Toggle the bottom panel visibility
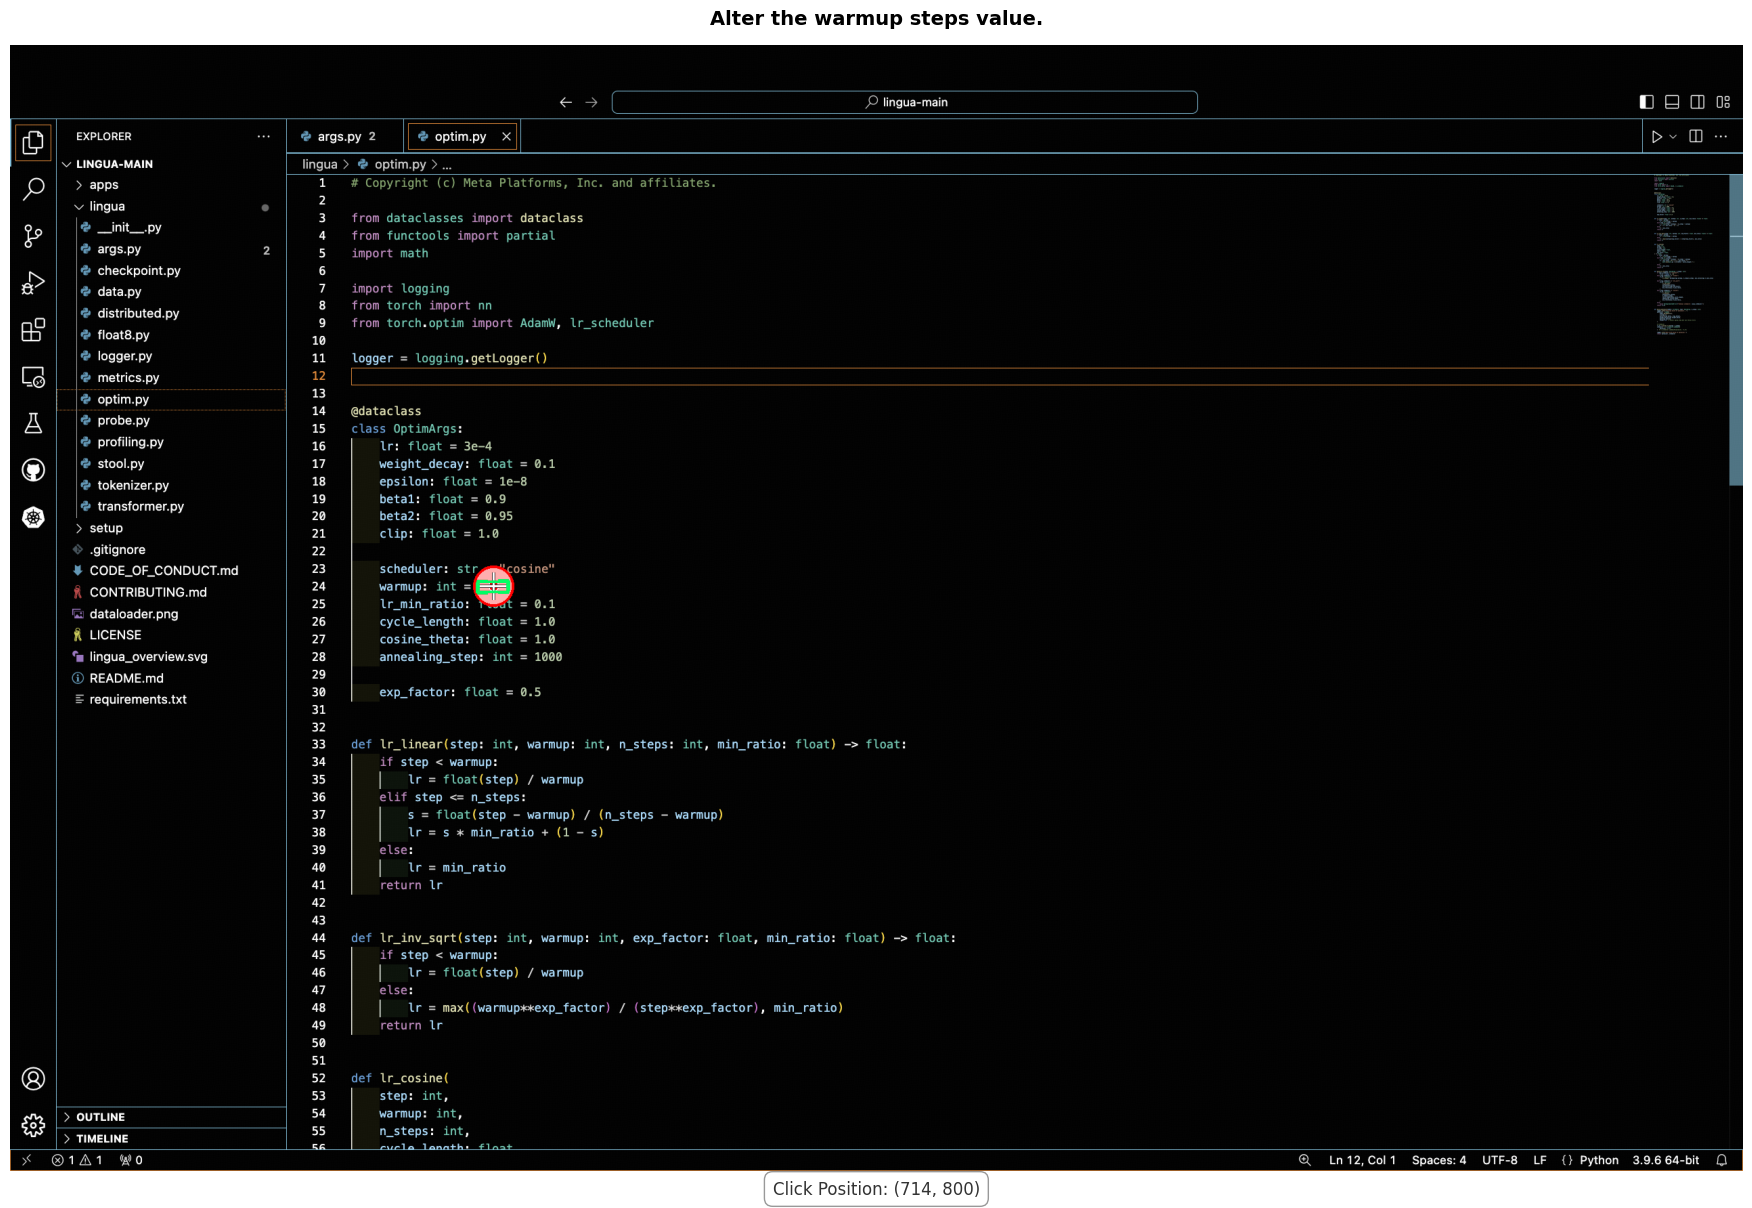The width and height of the screenshot is (1752, 1208). point(1672,102)
